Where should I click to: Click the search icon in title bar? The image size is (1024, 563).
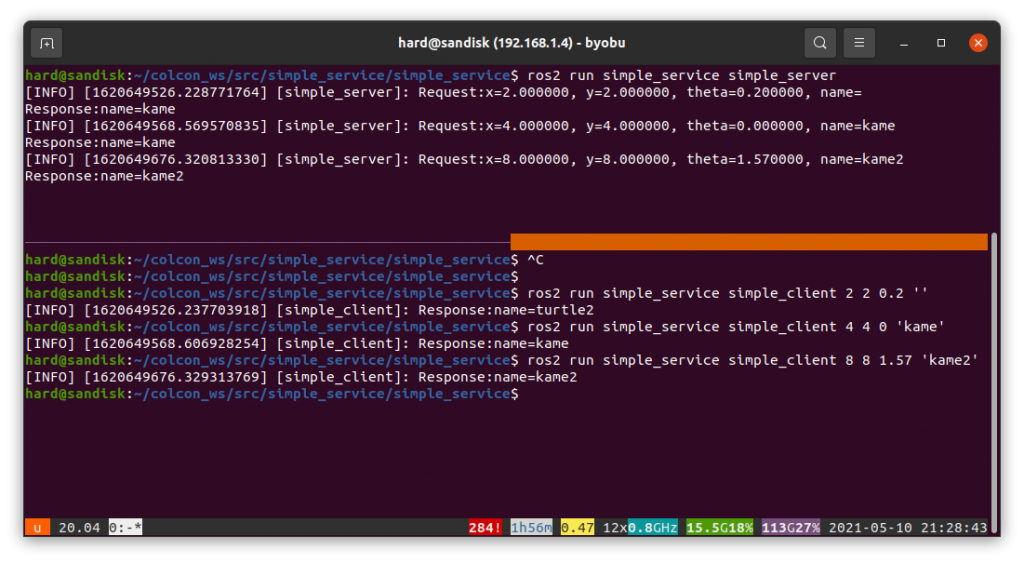tap(820, 43)
